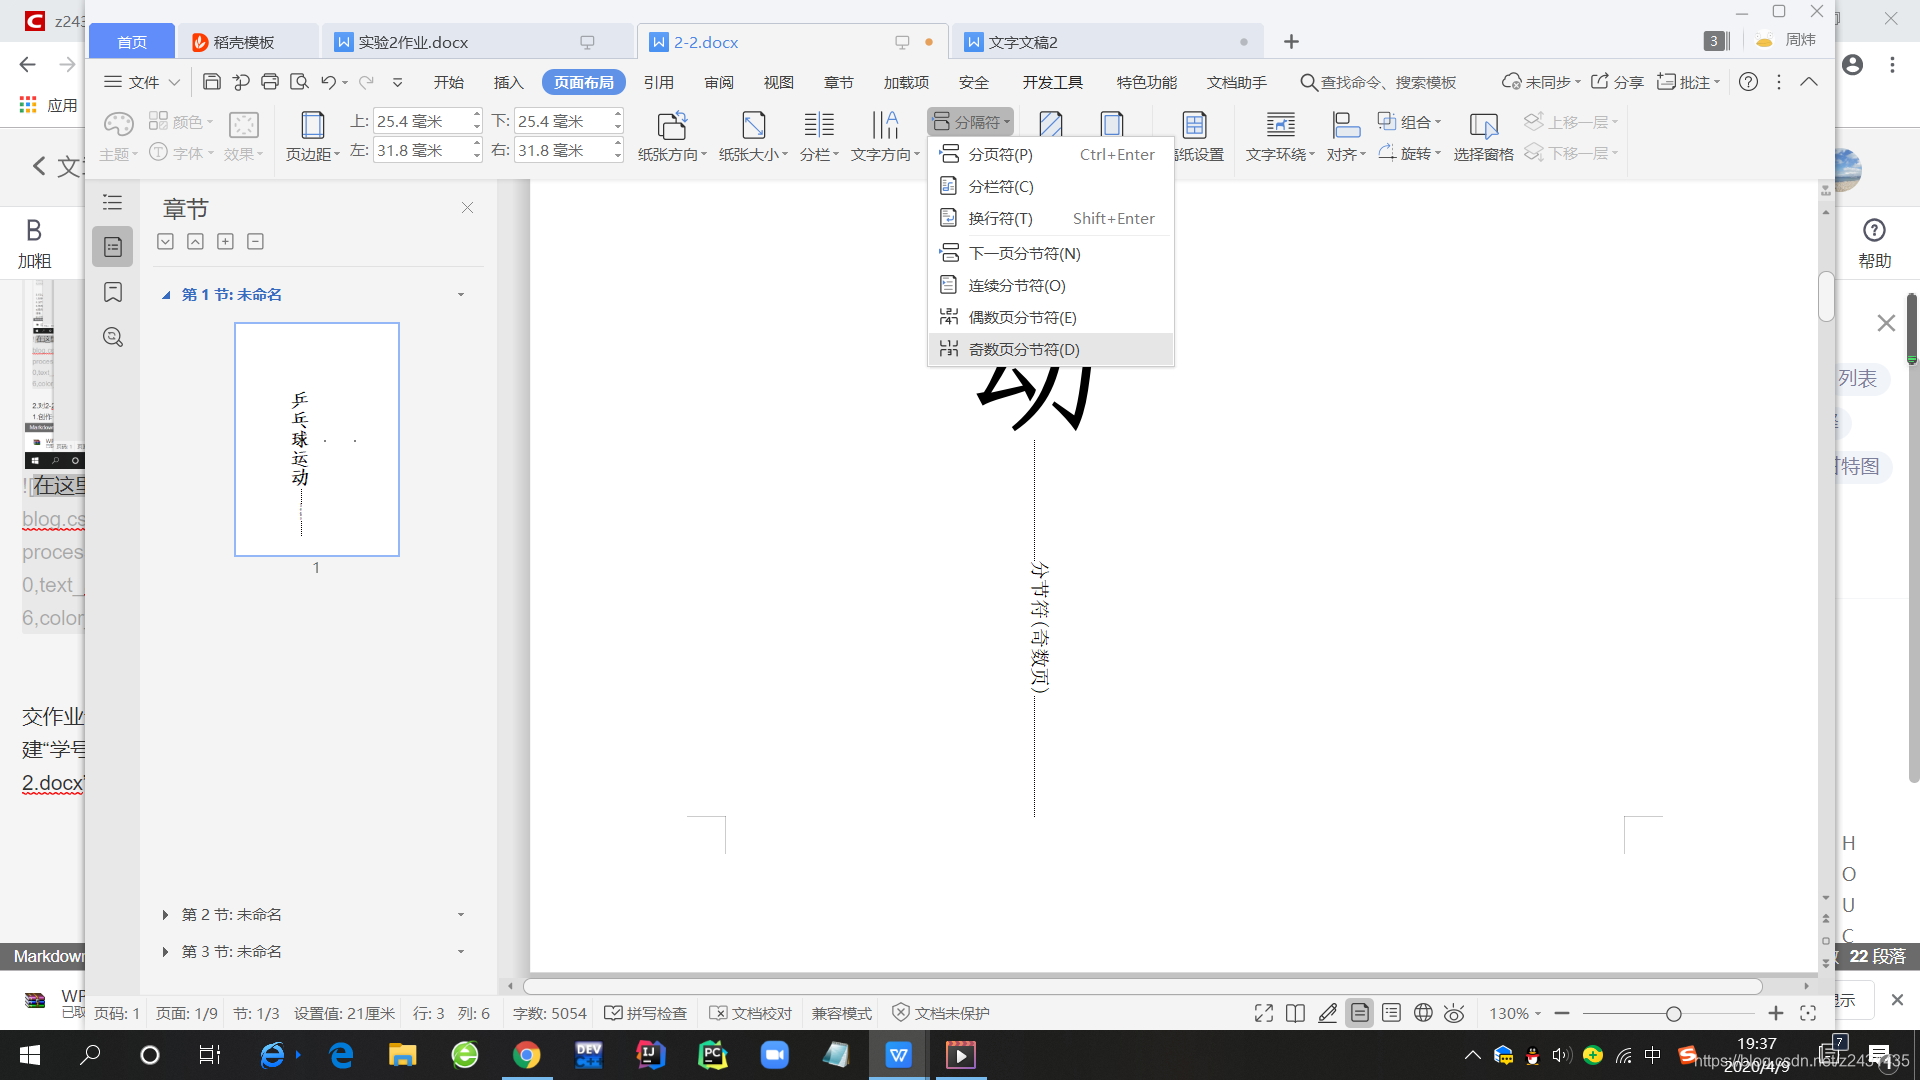
Task: Click the 文字环绕 text wrap icon
Action: click(1280, 136)
